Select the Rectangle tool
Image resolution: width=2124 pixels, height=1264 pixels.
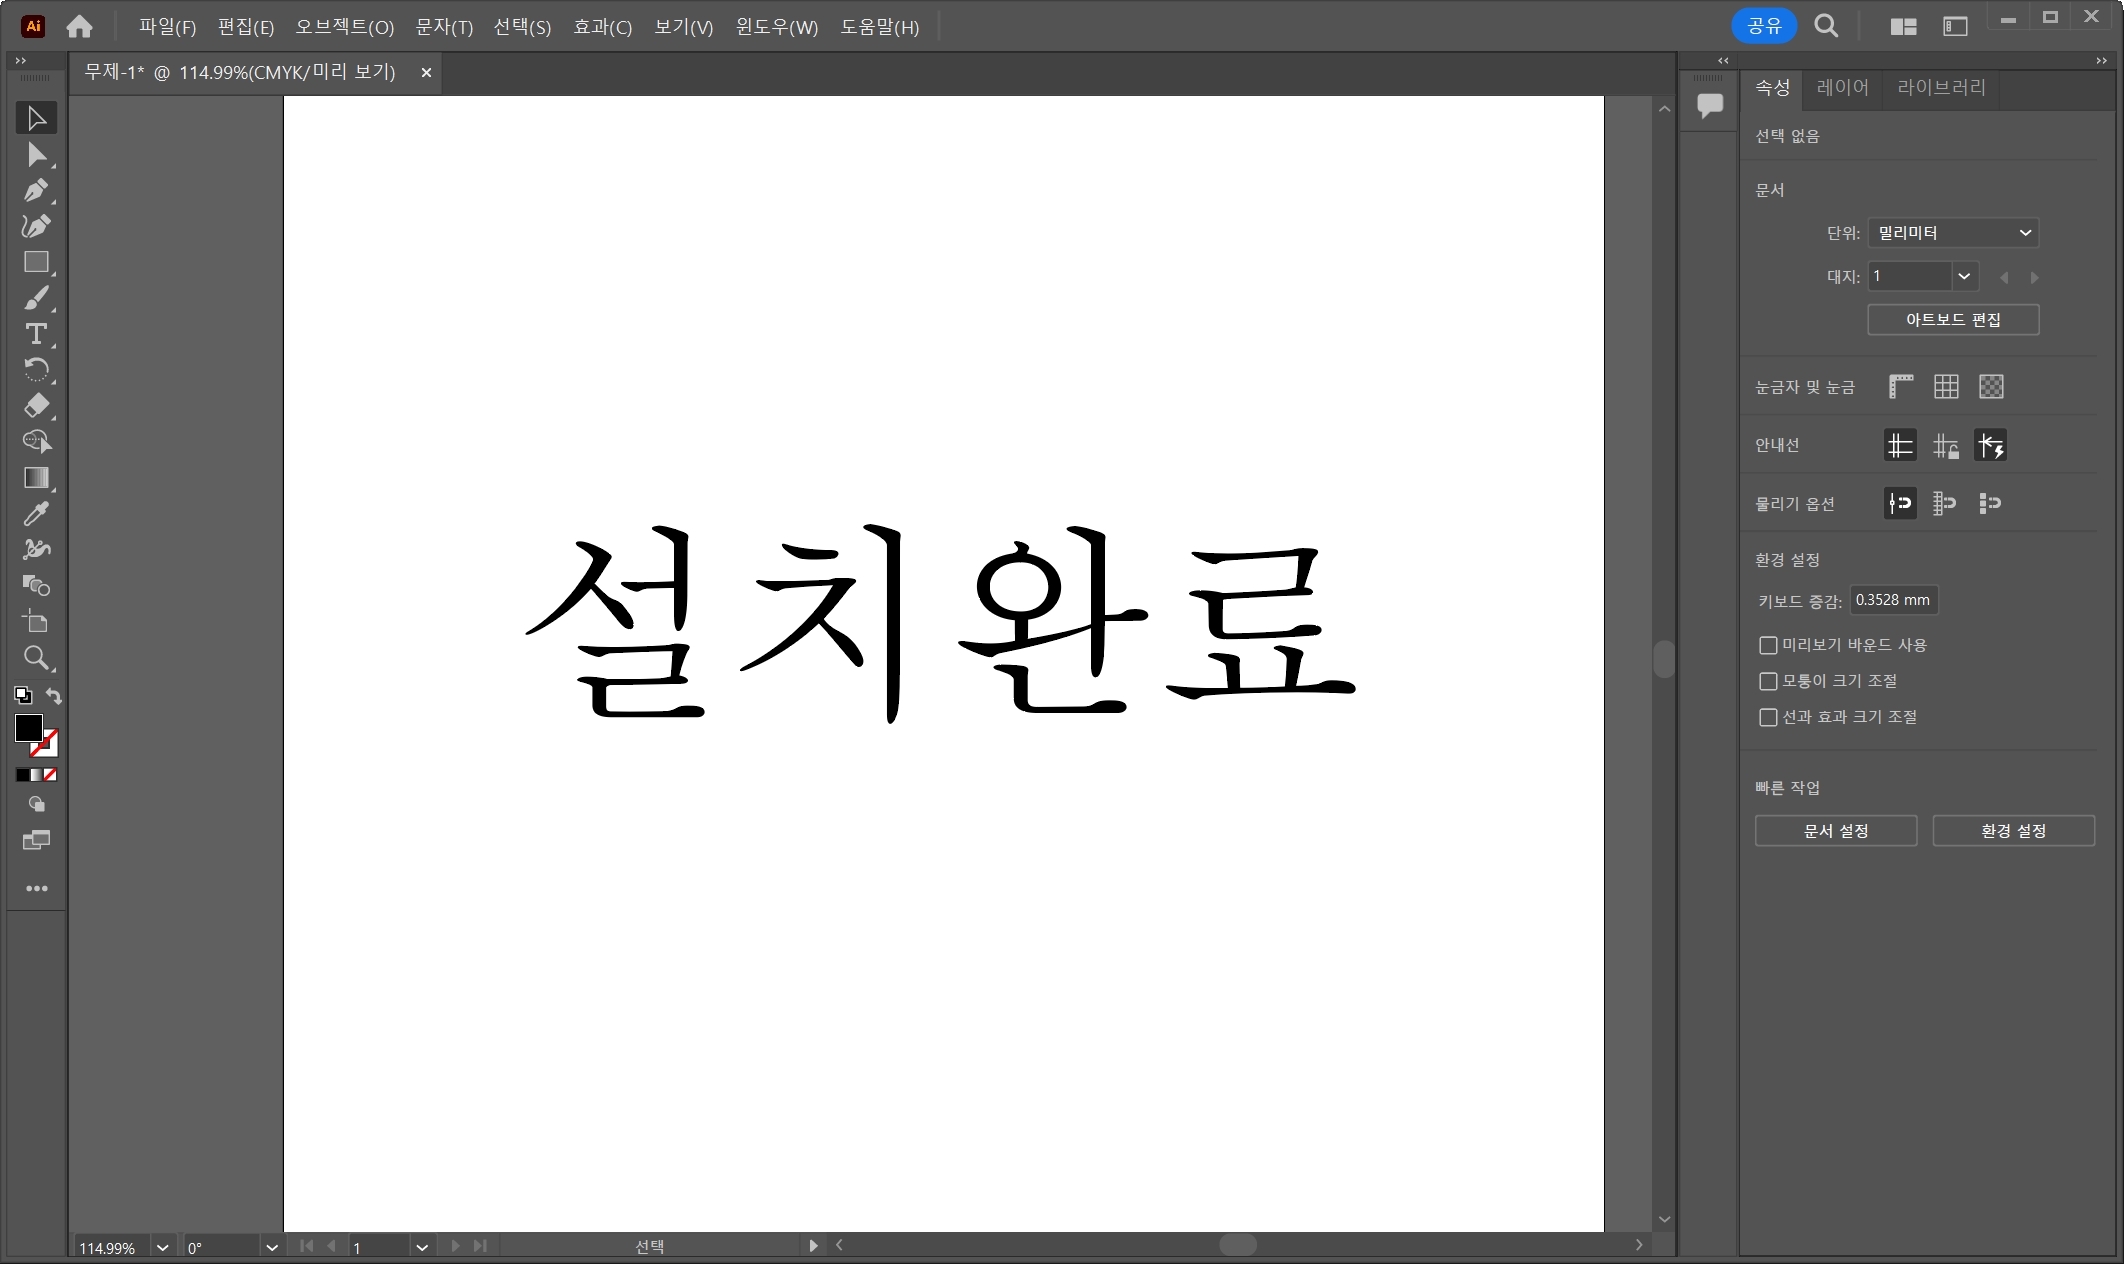click(36, 262)
